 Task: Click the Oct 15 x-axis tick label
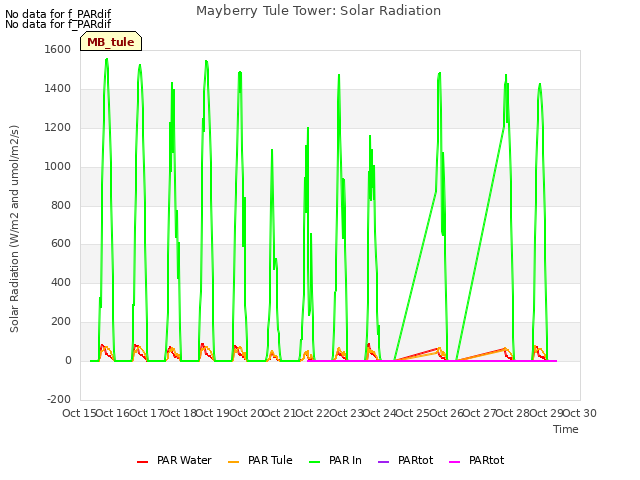[x=79, y=413]
